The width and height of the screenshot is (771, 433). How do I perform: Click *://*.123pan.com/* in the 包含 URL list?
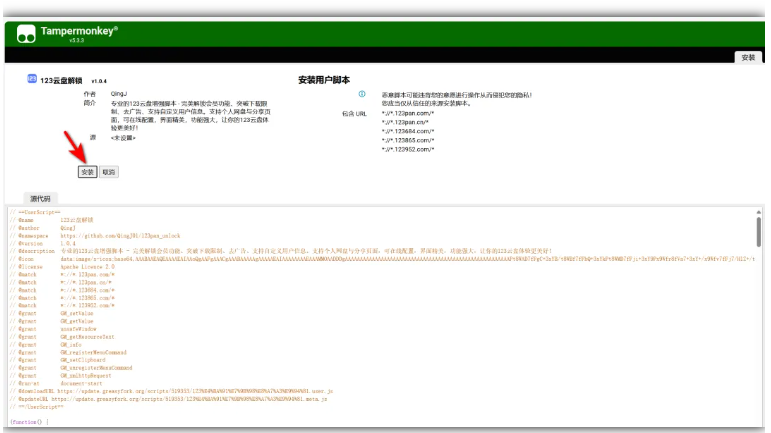[x=408, y=113]
